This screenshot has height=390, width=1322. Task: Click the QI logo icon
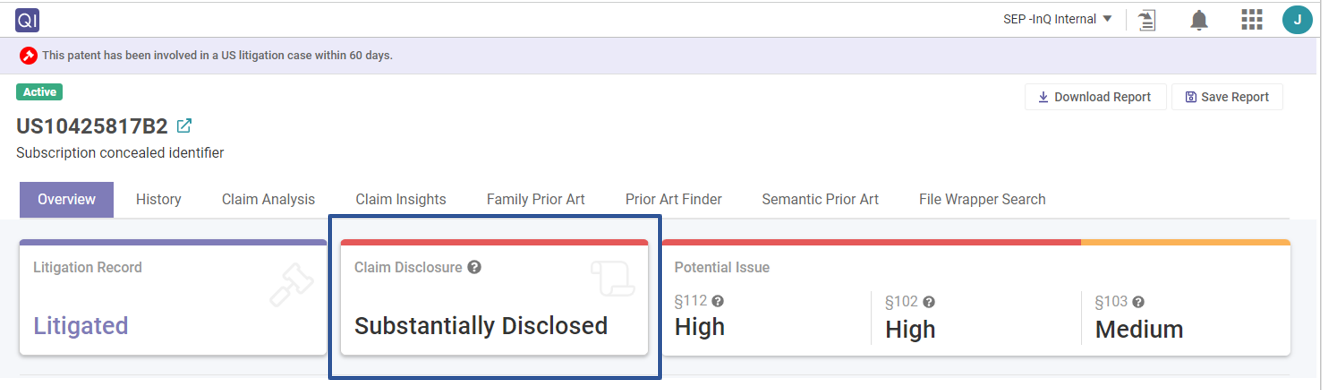tap(26, 20)
